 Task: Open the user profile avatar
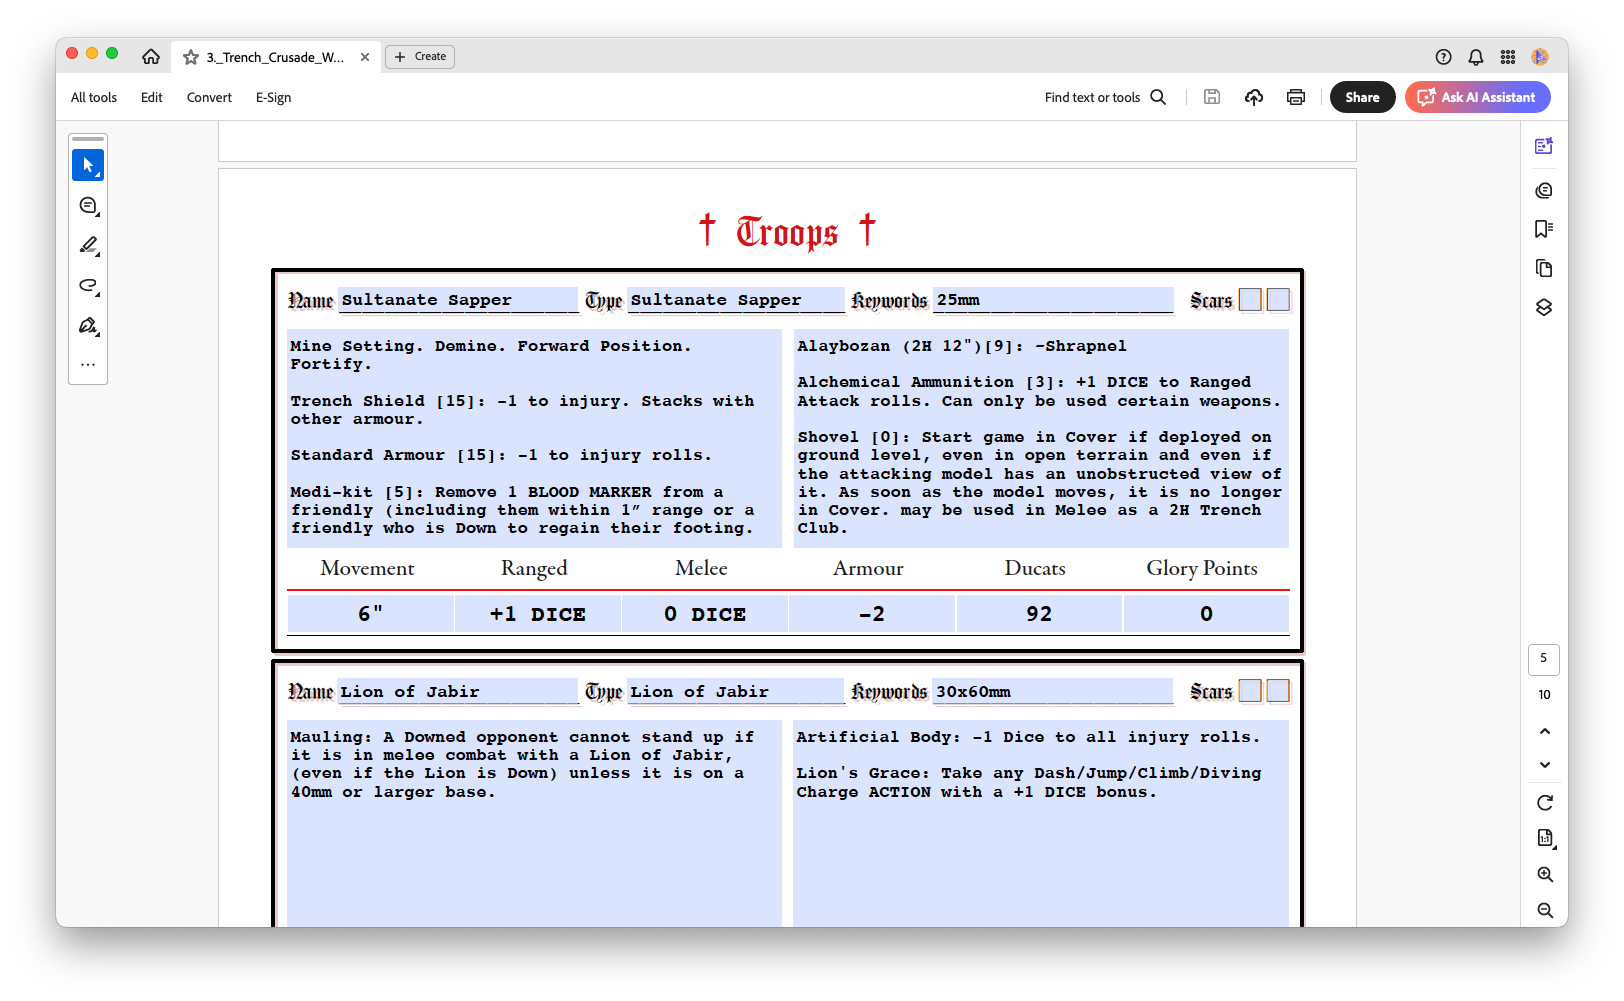pyautogui.click(x=1540, y=57)
